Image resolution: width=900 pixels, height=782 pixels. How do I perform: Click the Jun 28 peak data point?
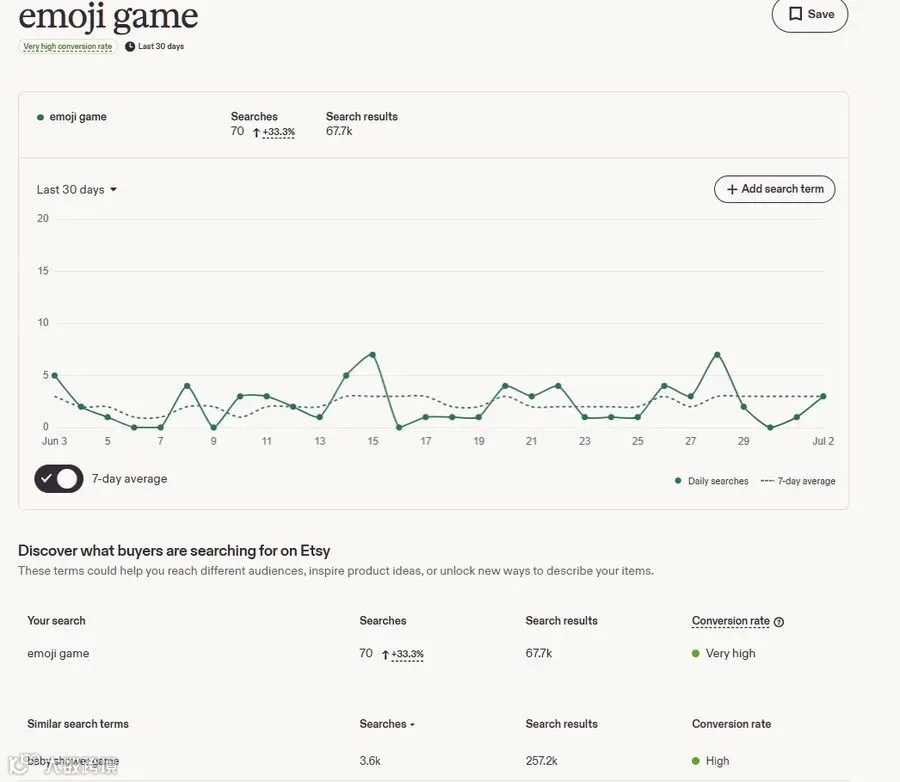tap(717, 355)
